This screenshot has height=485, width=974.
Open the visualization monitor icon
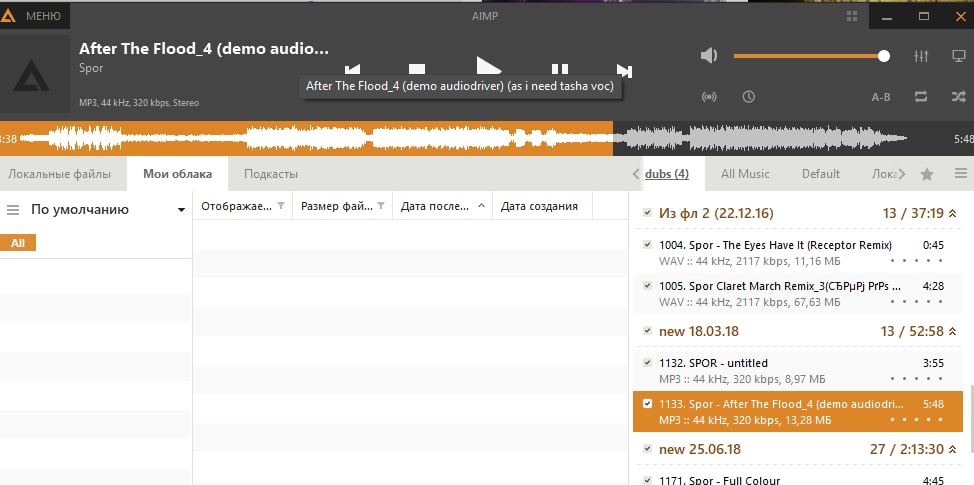click(958, 56)
